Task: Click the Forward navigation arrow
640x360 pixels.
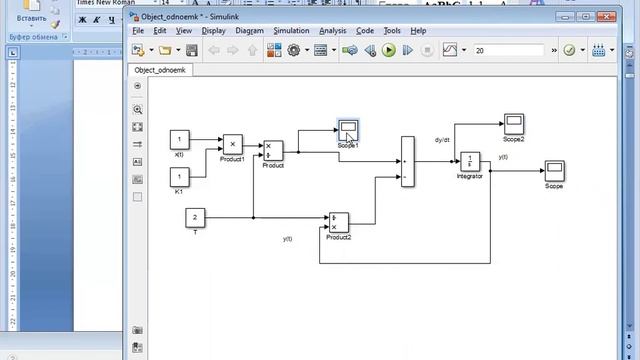Action: [x=232, y=50]
